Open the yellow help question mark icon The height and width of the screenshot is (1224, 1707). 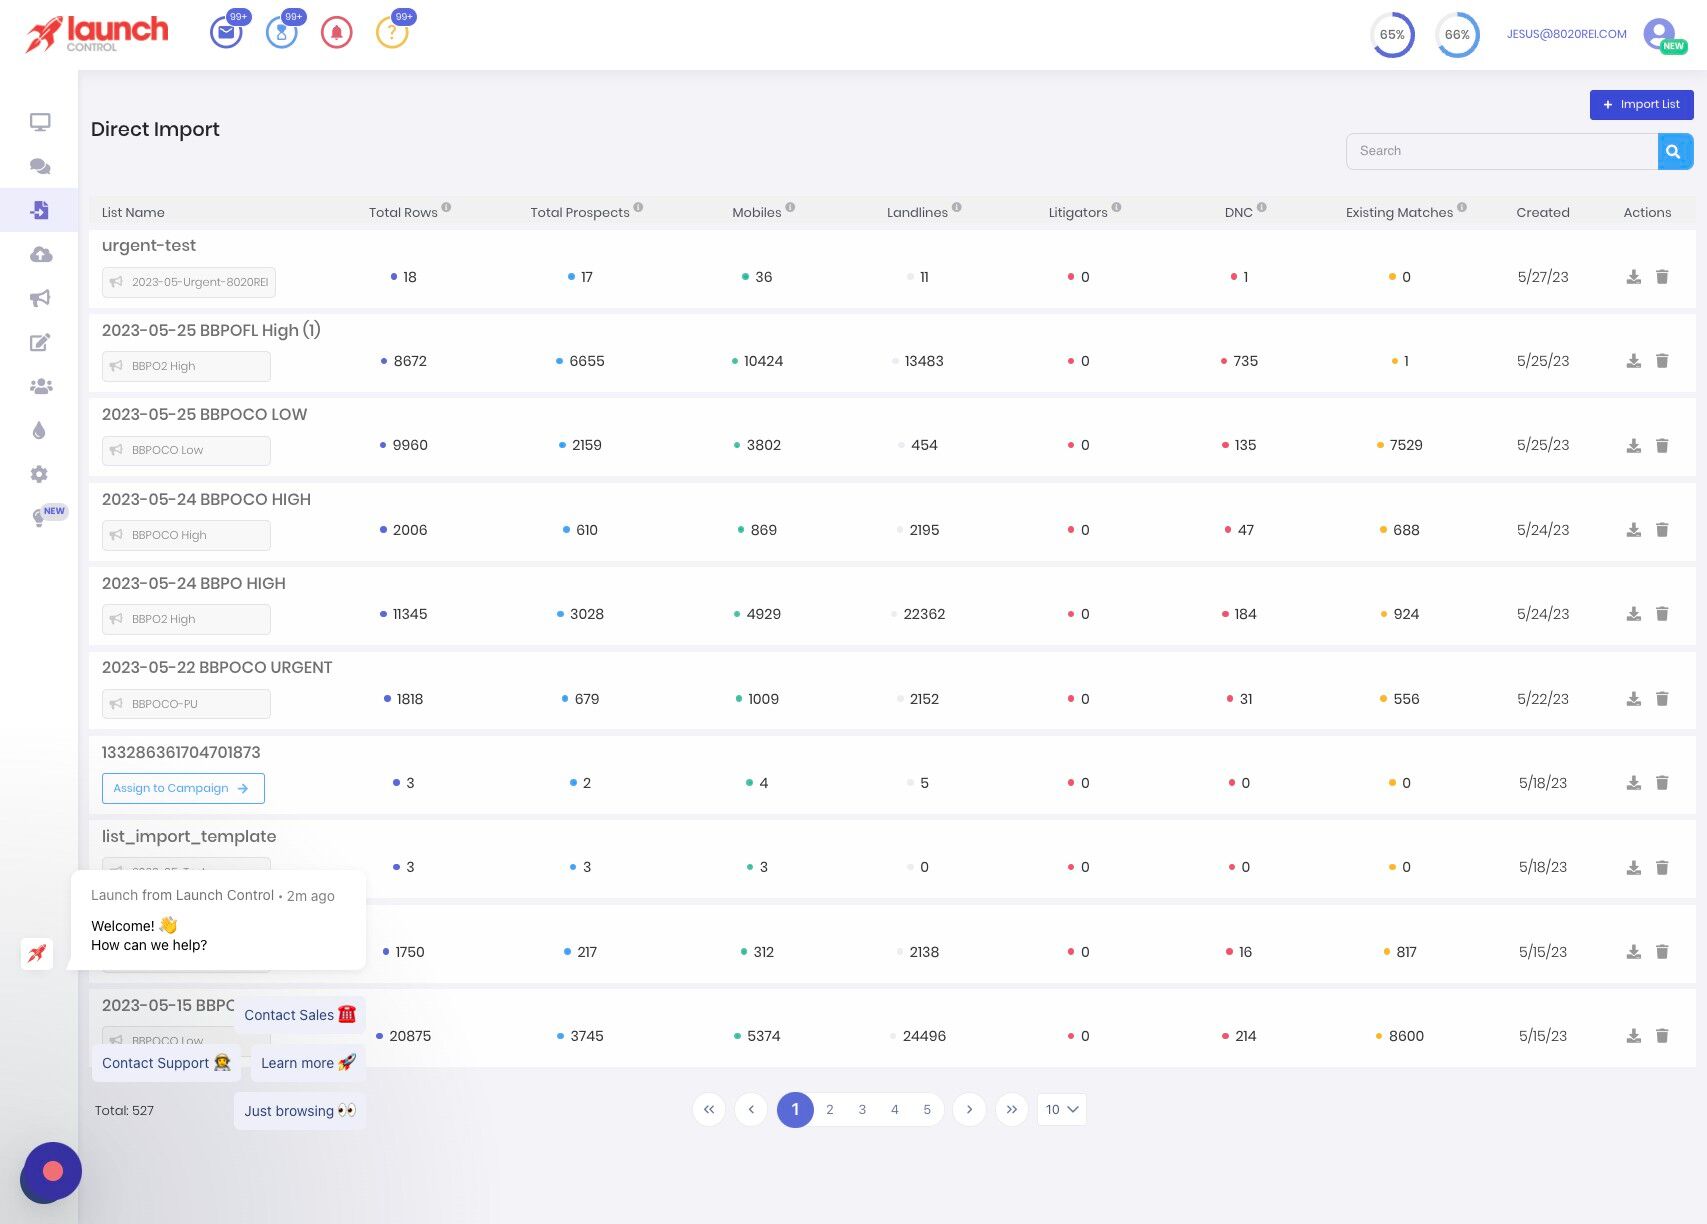[392, 32]
